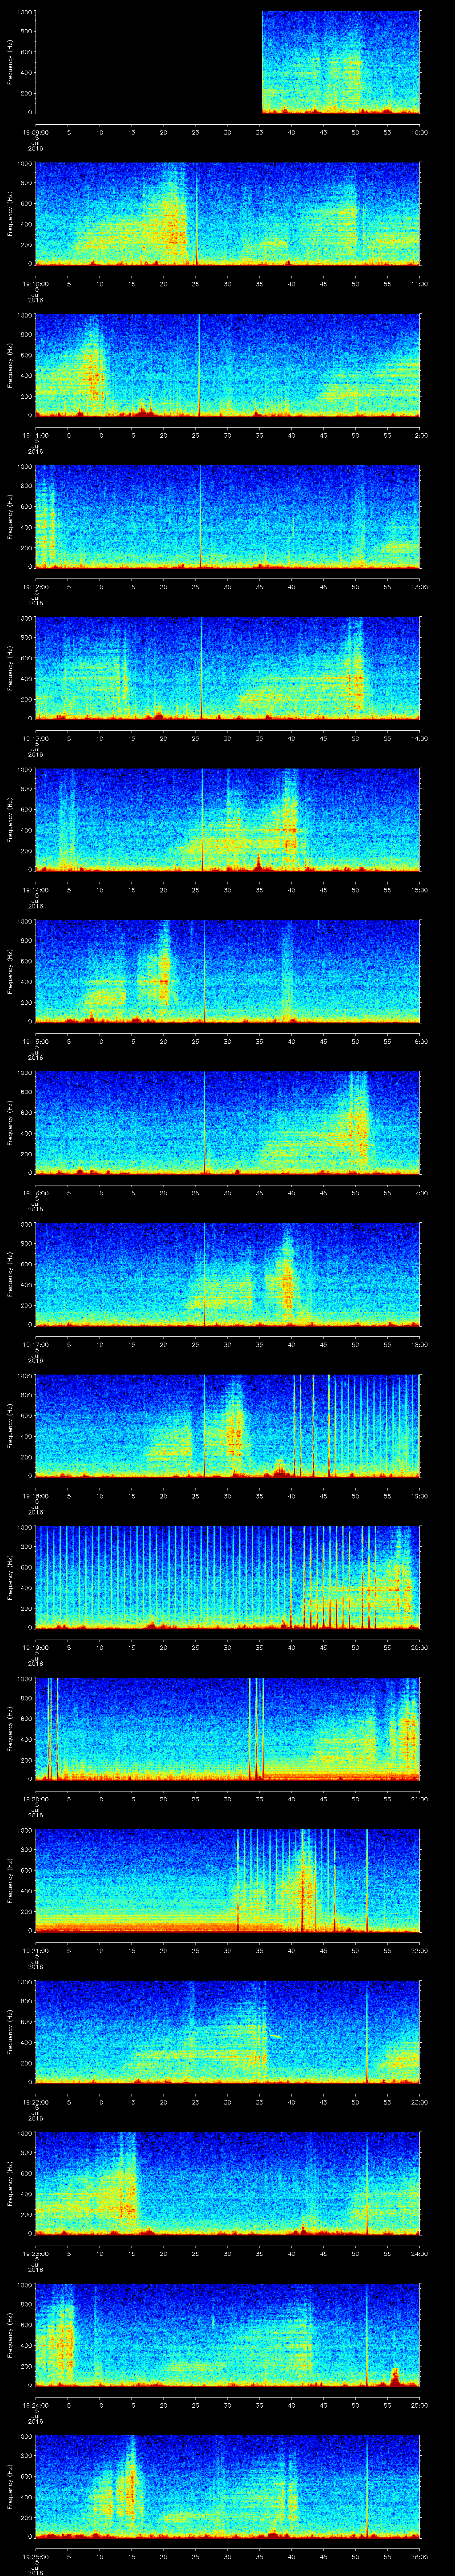Click the 19:09:00 time axis label
Viewport: 455px width, 2576px height.
click(35, 132)
